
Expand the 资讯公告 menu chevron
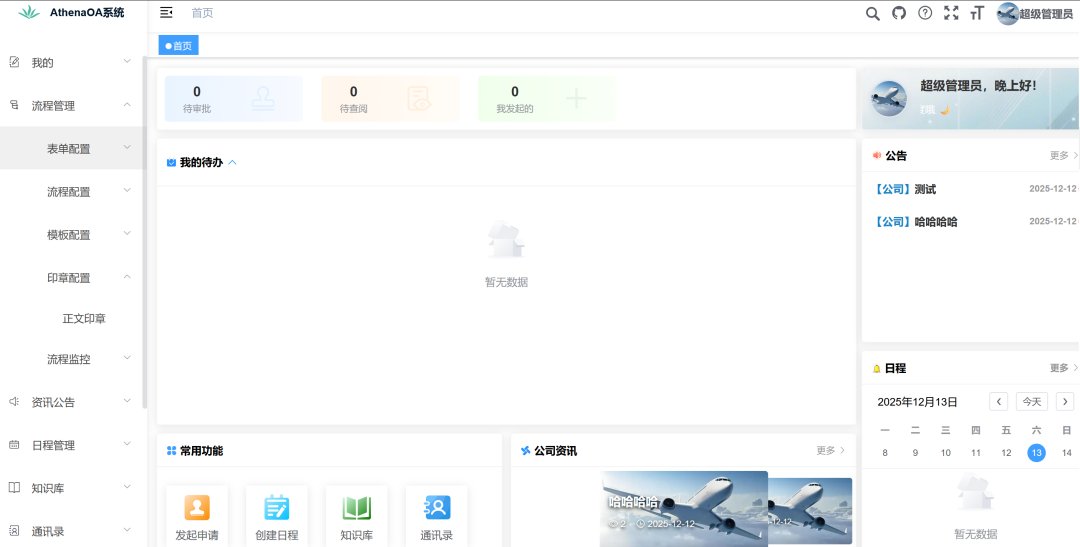127,400
